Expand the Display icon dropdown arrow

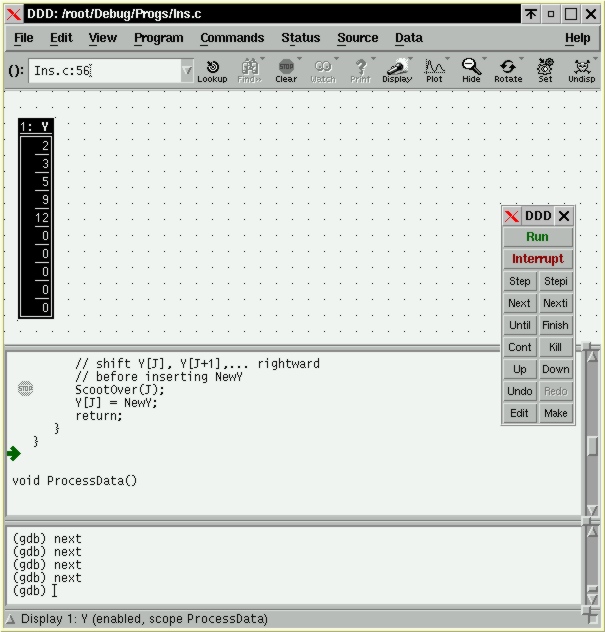tap(410, 59)
